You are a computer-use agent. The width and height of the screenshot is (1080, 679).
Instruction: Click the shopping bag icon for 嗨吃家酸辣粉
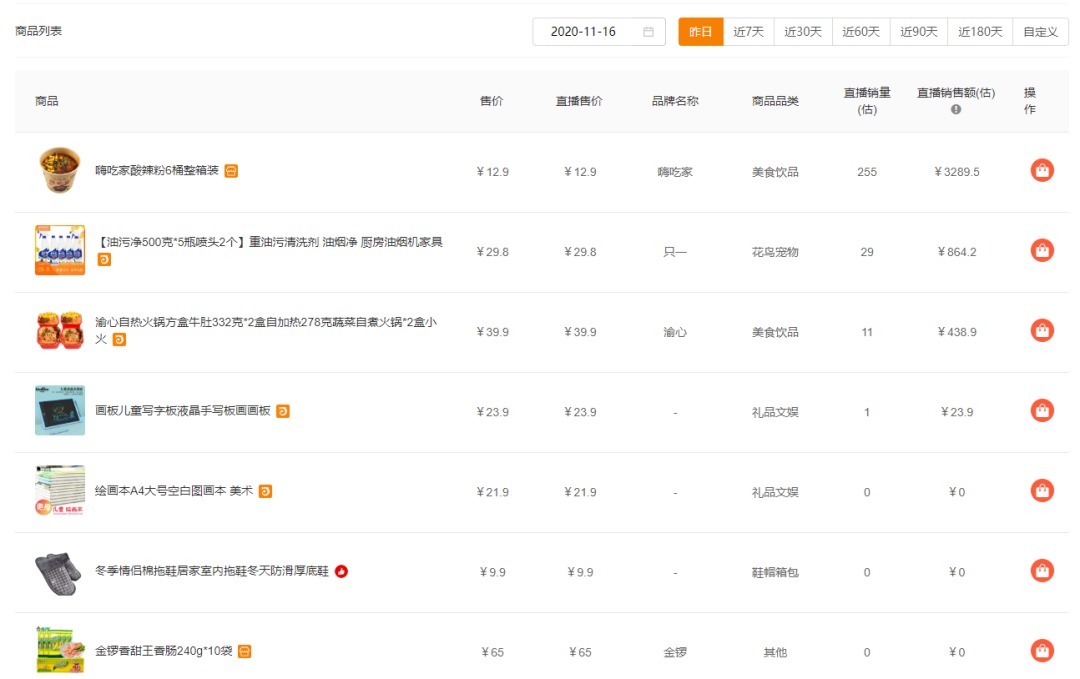click(1042, 171)
